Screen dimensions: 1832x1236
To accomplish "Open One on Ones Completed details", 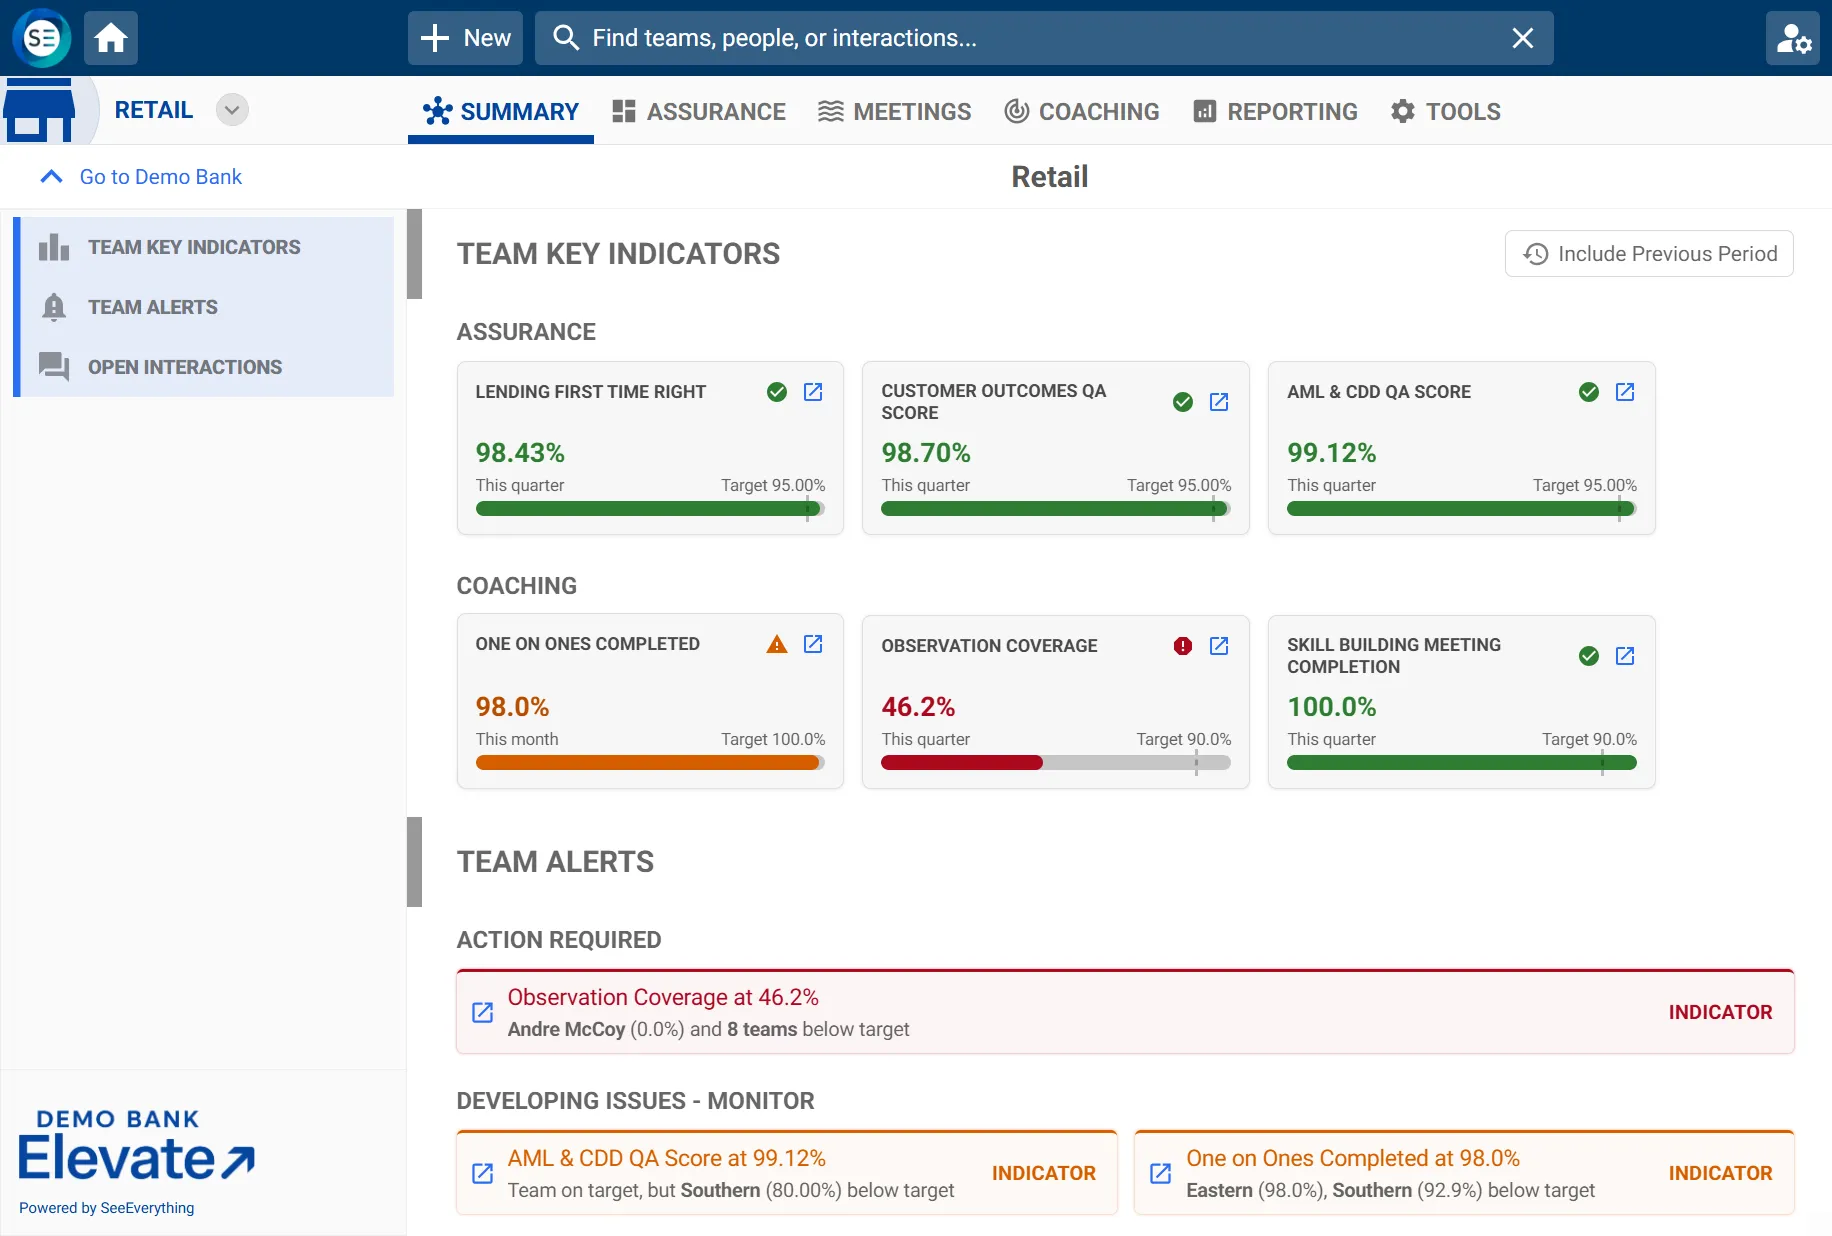I will 813,644.
